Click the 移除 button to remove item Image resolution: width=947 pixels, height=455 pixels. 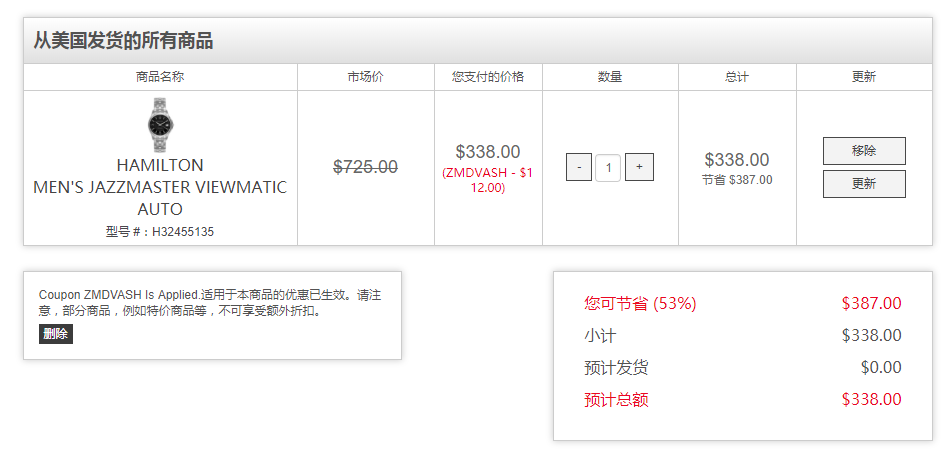pyautogui.click(x=864, y=150)
